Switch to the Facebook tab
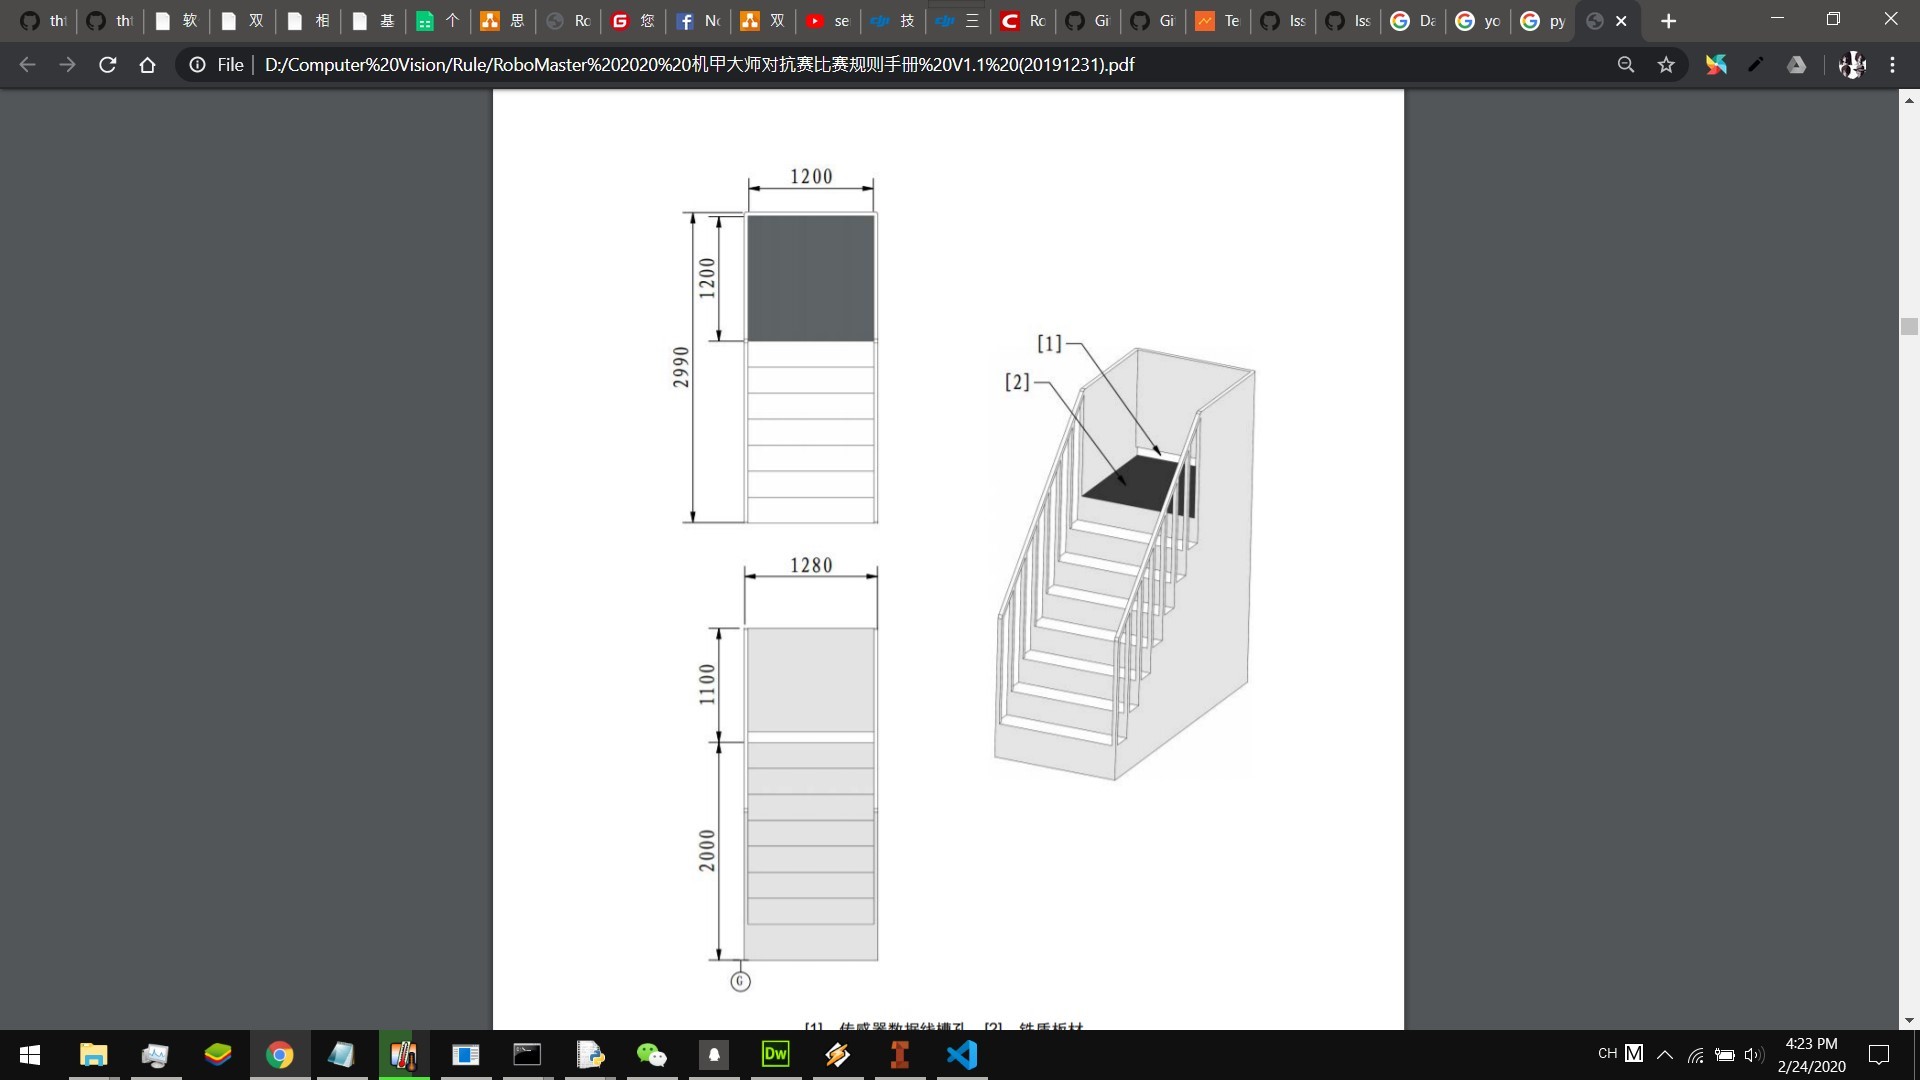 (698, 21)
